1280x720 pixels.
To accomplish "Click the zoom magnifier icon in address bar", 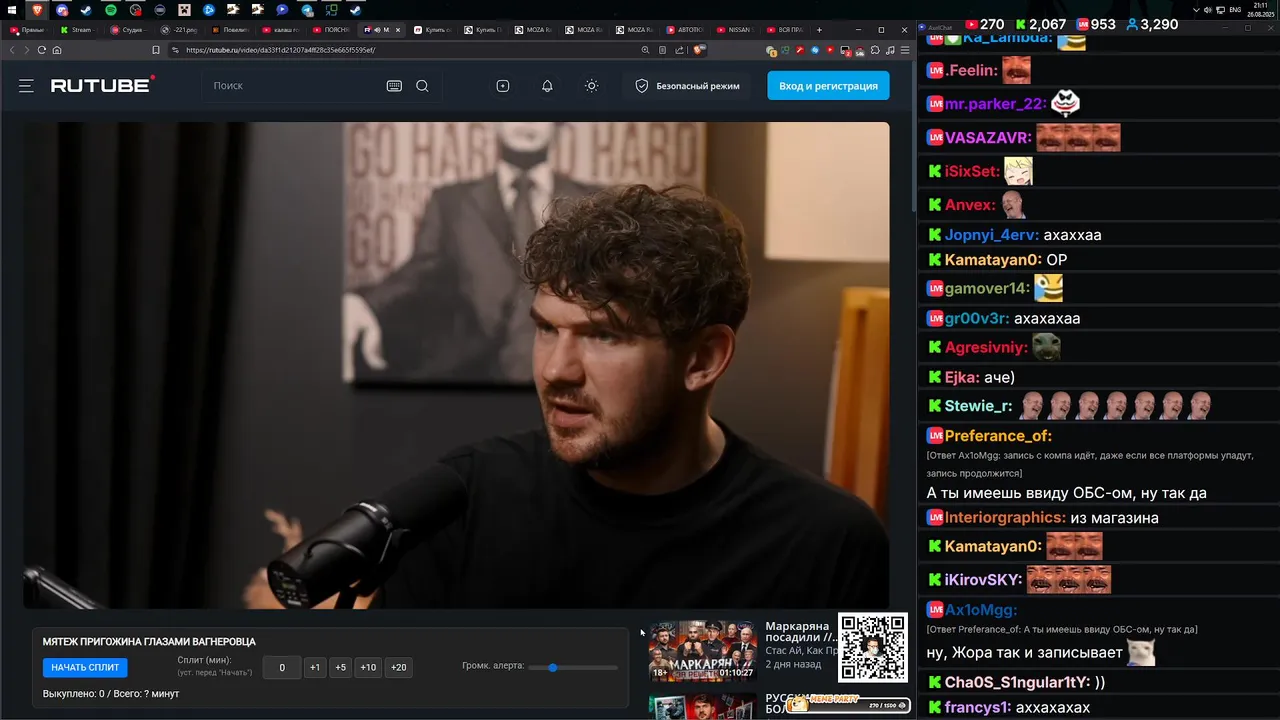I will coord(646,50).
